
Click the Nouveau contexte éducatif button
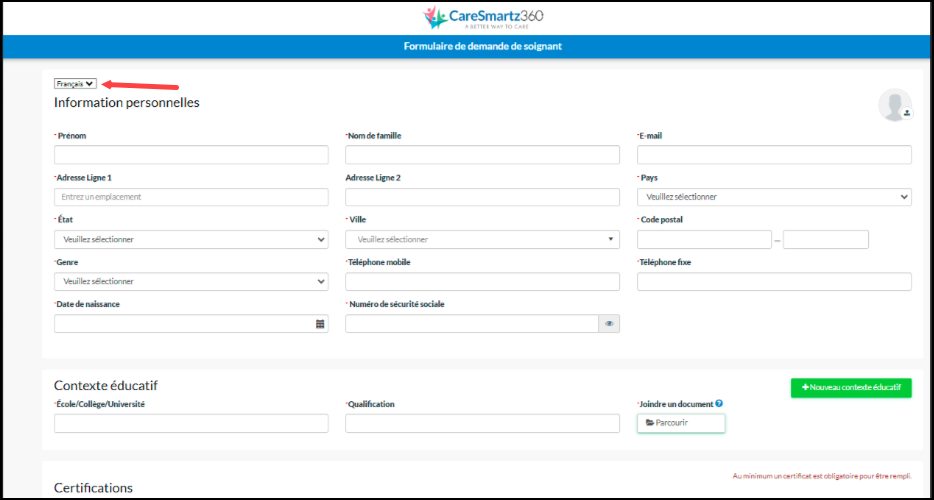click(x=850, y=387)
